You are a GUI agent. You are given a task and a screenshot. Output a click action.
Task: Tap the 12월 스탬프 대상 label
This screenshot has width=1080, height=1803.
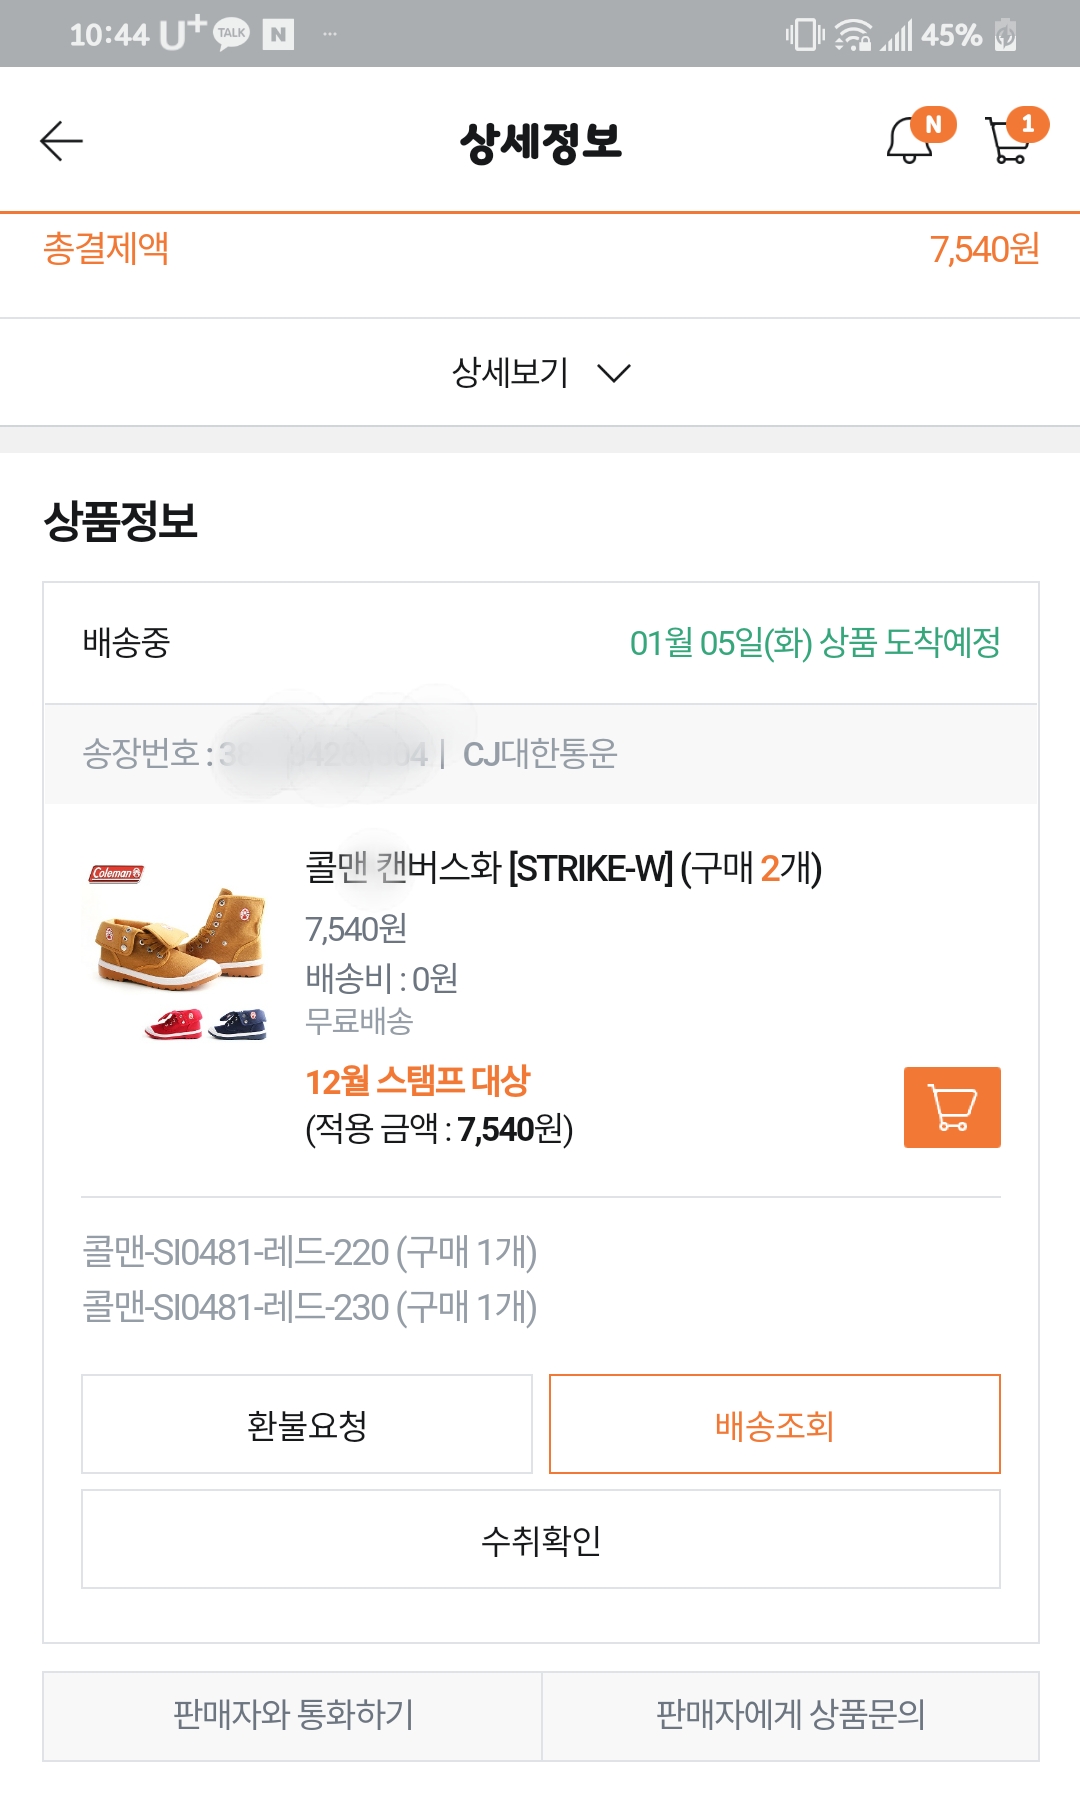click(417, 1081)
